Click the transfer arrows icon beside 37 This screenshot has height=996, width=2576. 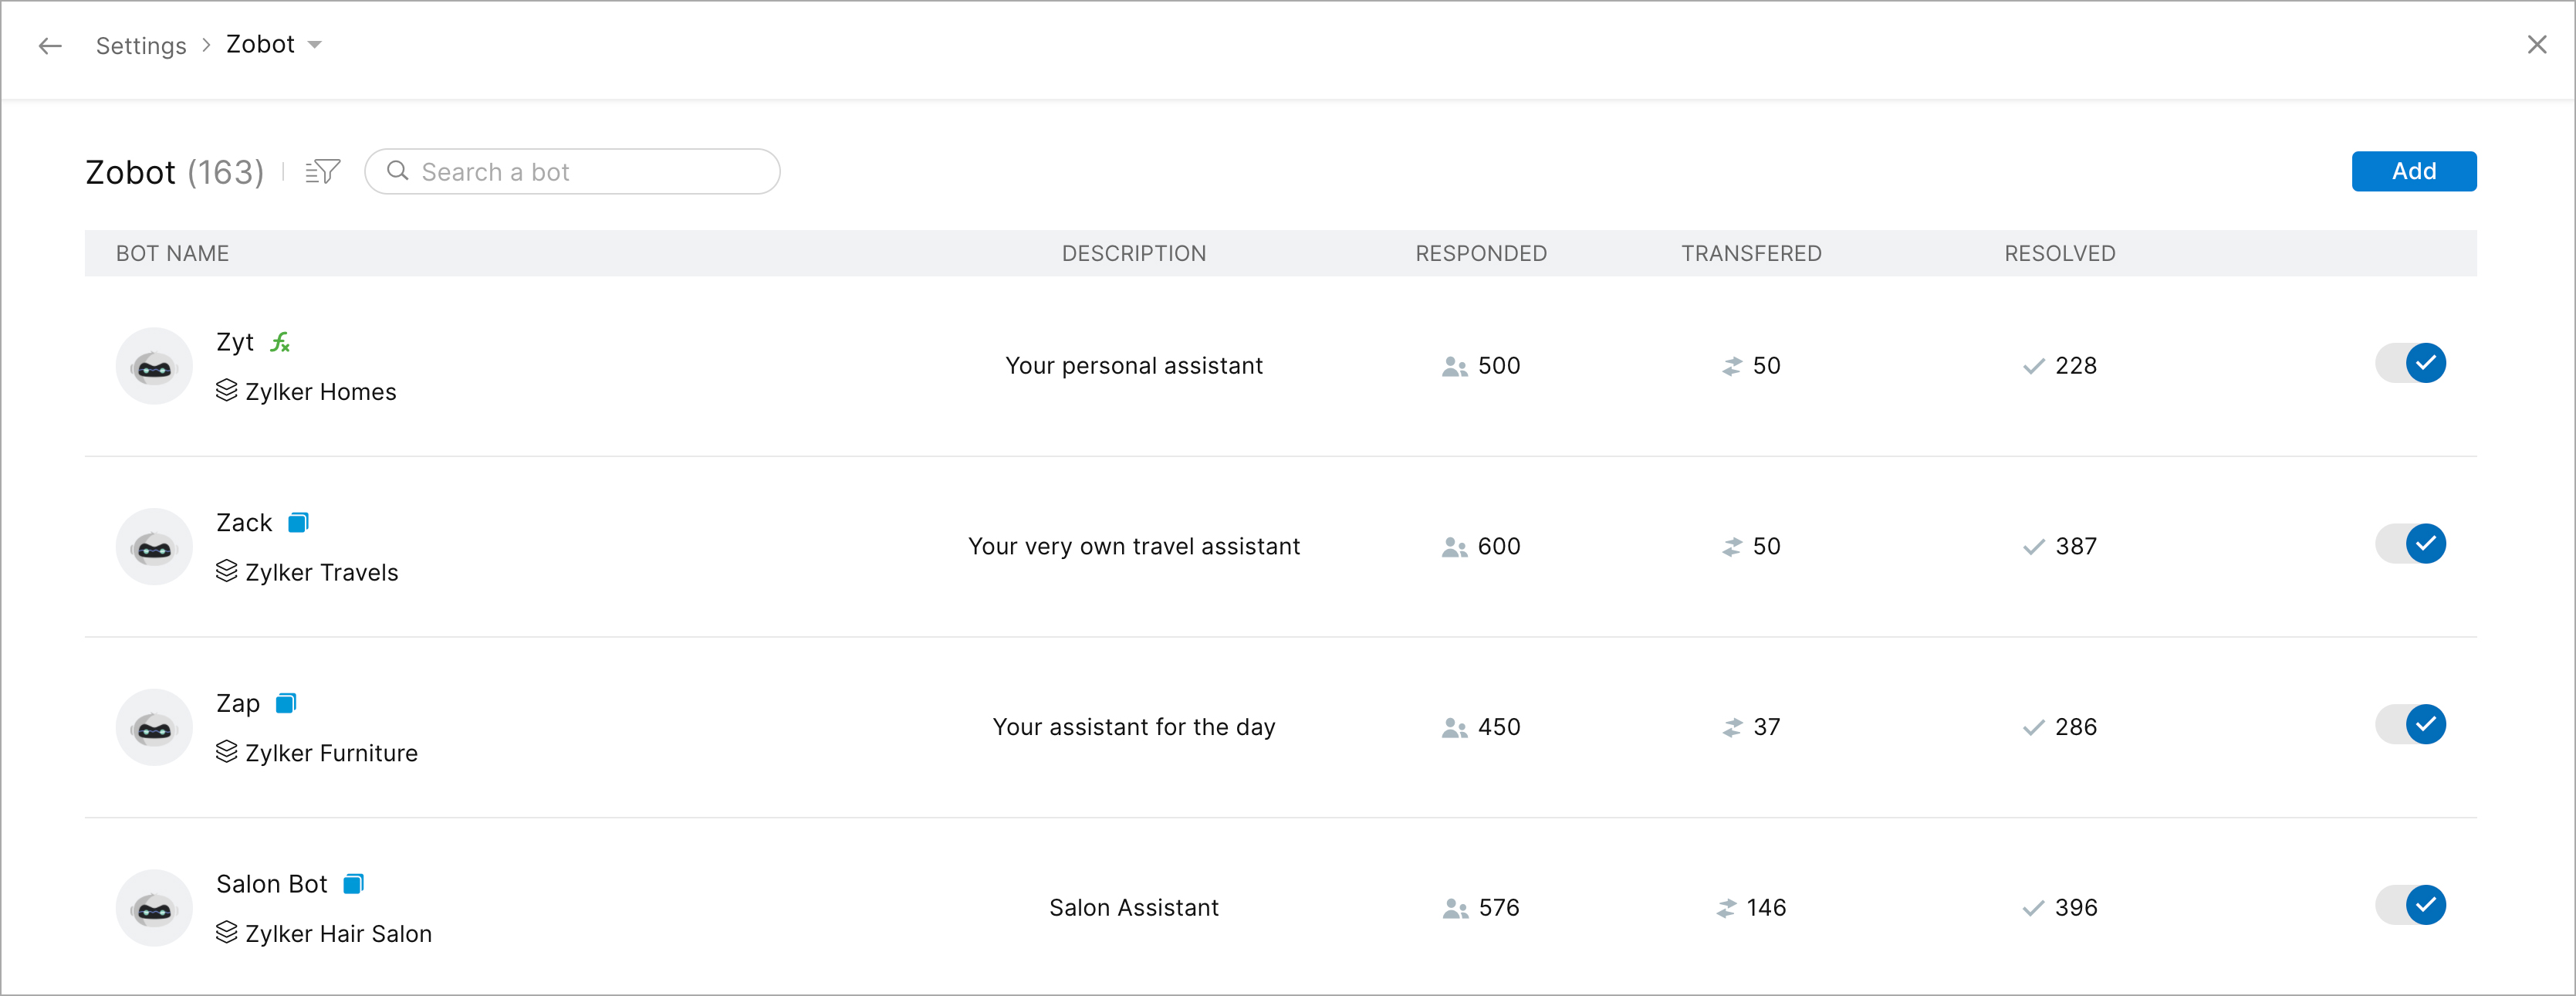[x=1732, y=728]
